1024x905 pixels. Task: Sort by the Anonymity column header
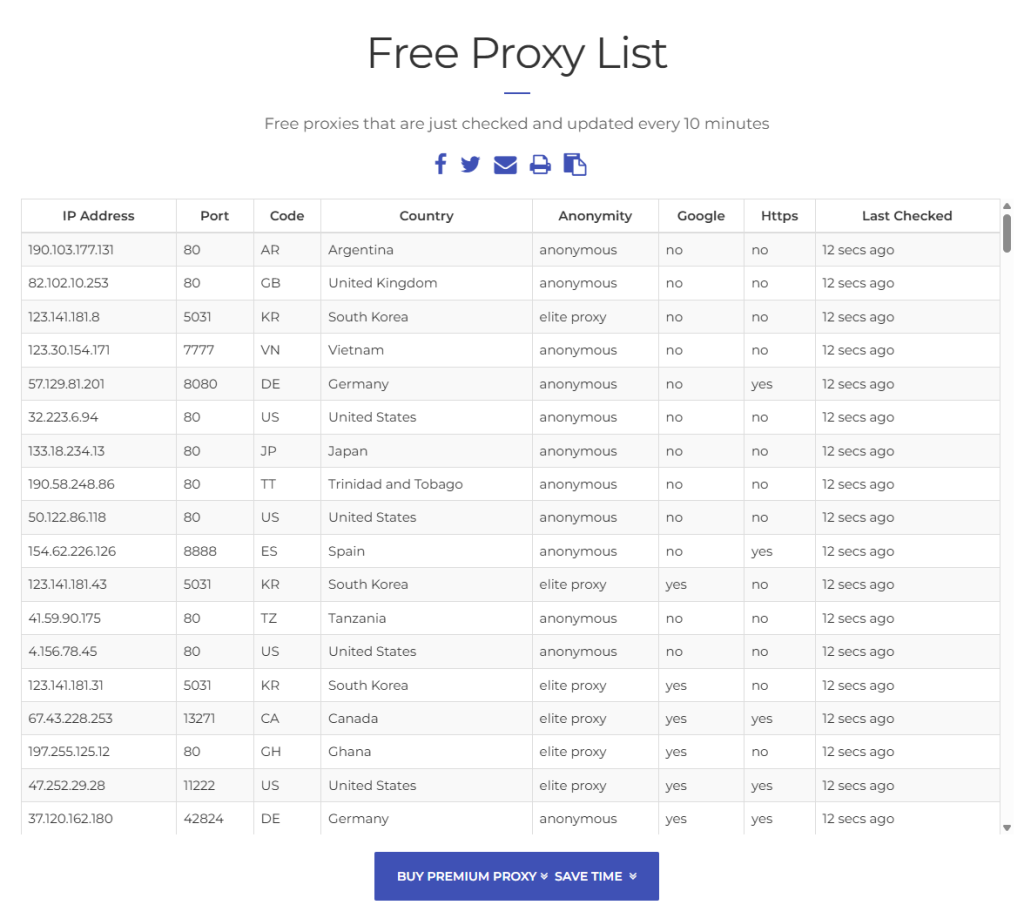click(x=595, y=216)
